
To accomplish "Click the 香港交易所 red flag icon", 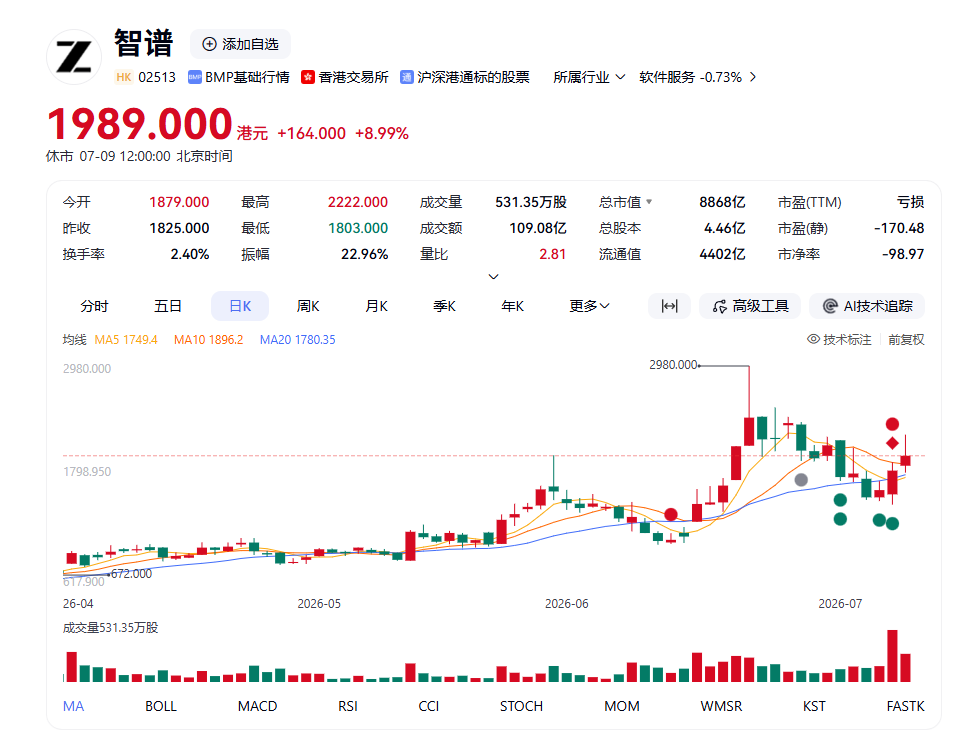I will (308, 77).
